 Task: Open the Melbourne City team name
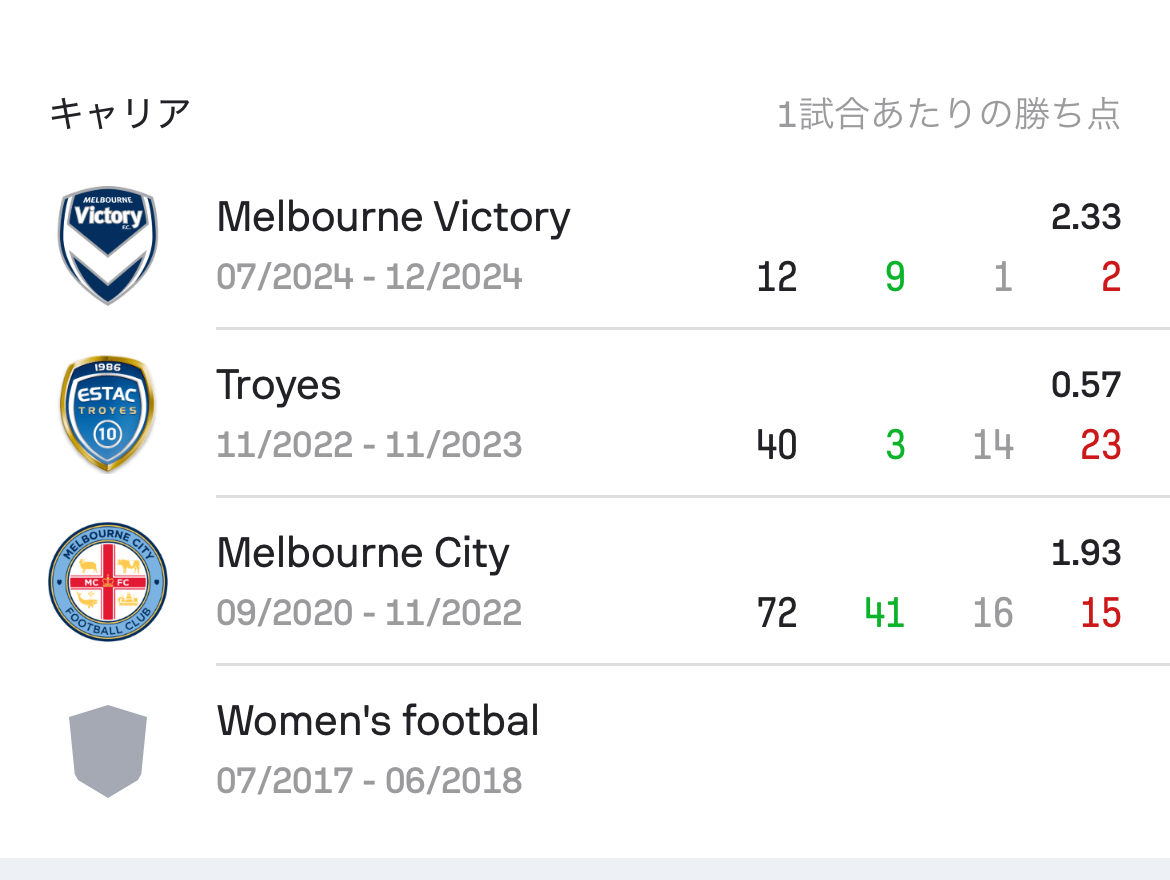coord(363,554)
